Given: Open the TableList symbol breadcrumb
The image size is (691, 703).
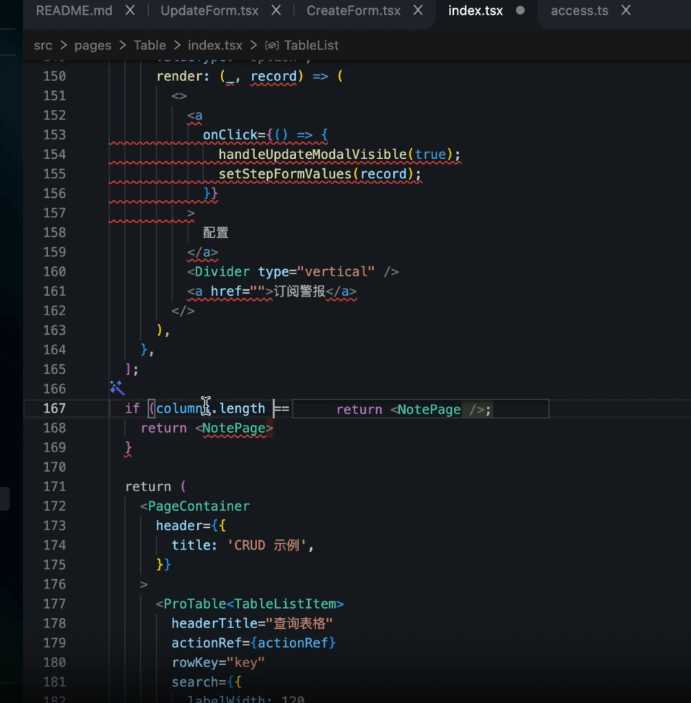Looking at the screenshot, I should [311, 45].
